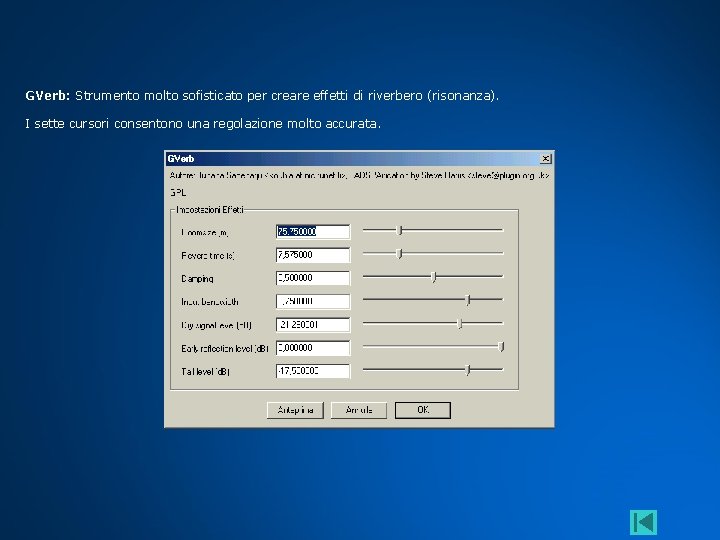The height and width of the screenshot is (540, 720).
Task: Click the Dry signal level slider handle
Action: click(460, 323)
